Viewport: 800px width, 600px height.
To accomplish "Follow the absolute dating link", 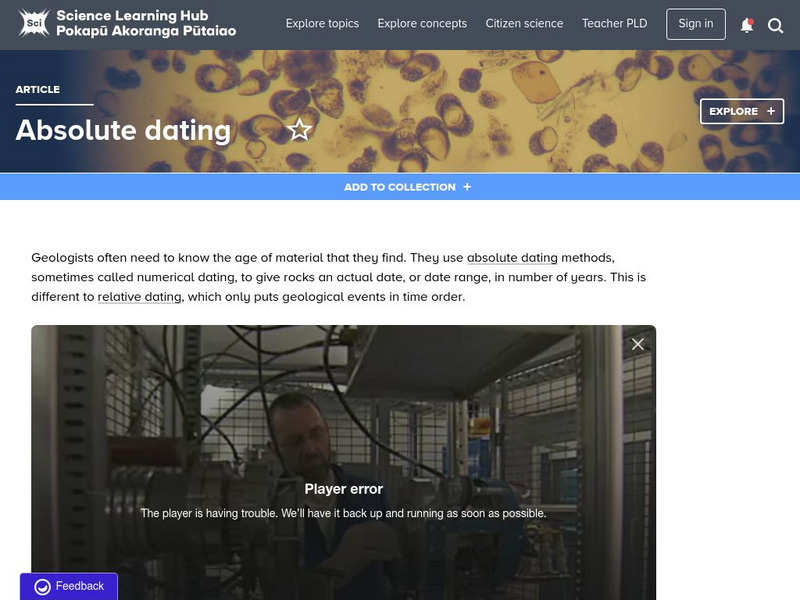I will pos(512,258).
